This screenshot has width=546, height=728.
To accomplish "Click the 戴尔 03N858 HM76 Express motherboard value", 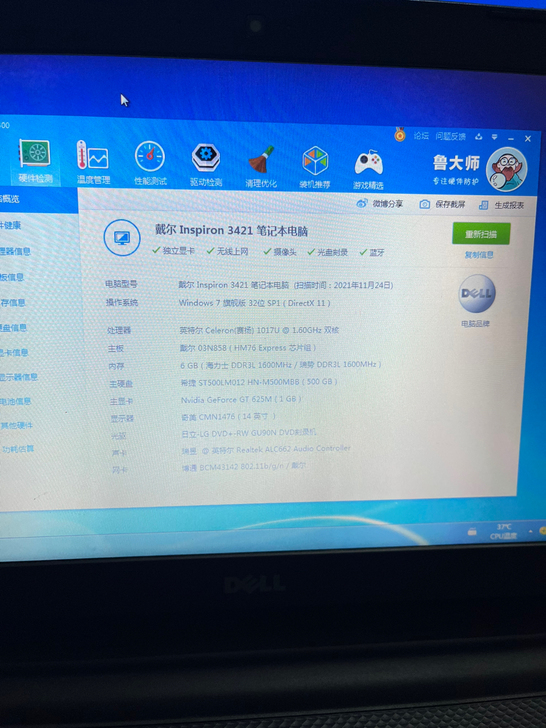I will [248, 348].
